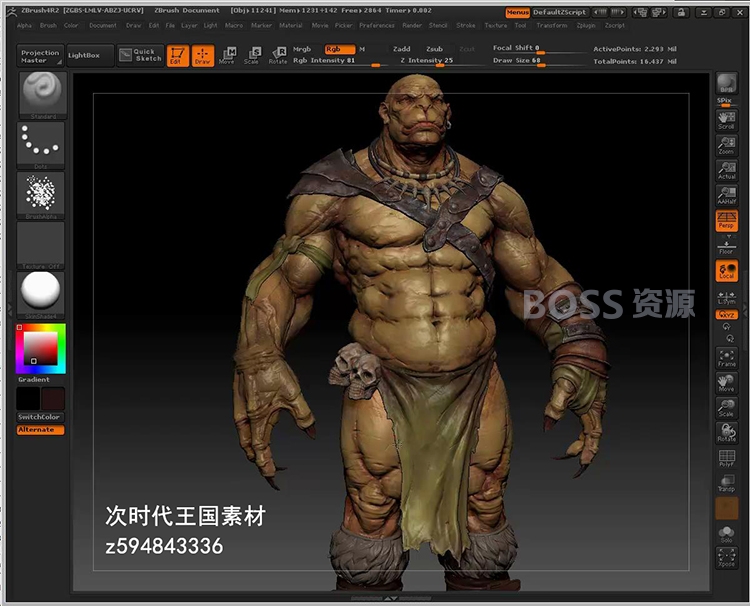Open the Dots stroke type selector
The width and height of the screenshot is (750, 606).
[x=41, y=145]
